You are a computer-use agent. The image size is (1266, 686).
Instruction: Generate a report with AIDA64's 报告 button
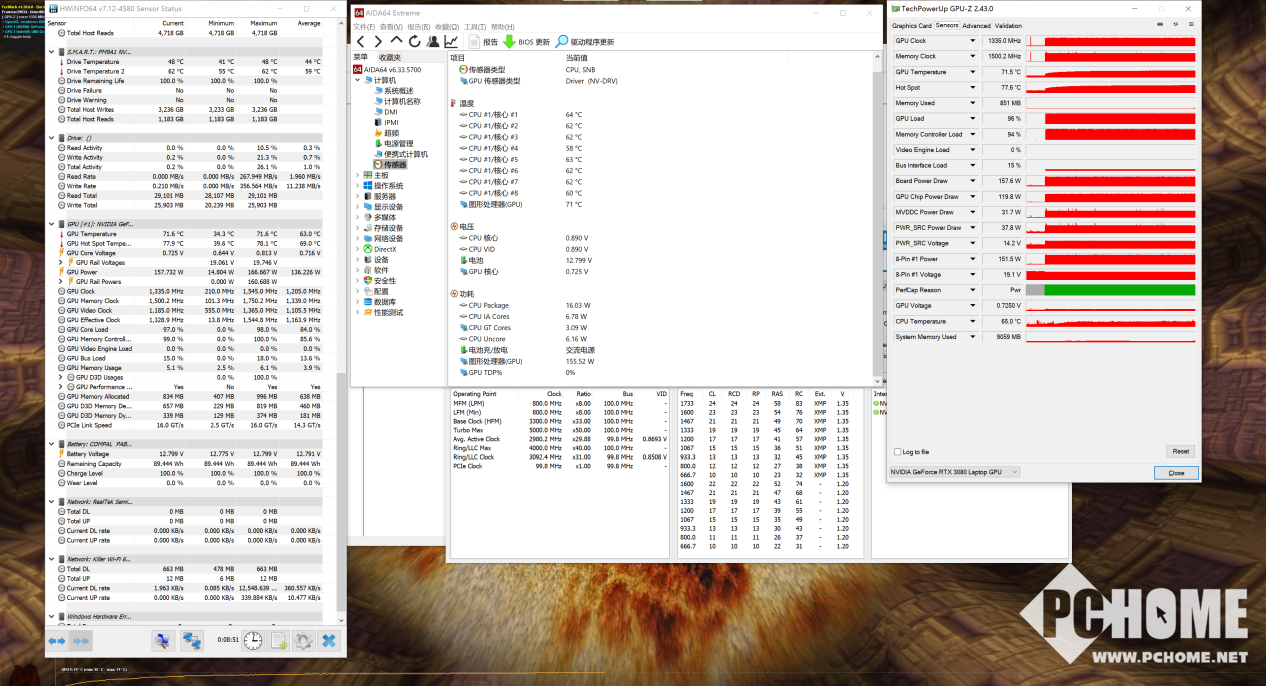(x=483, y=42)
